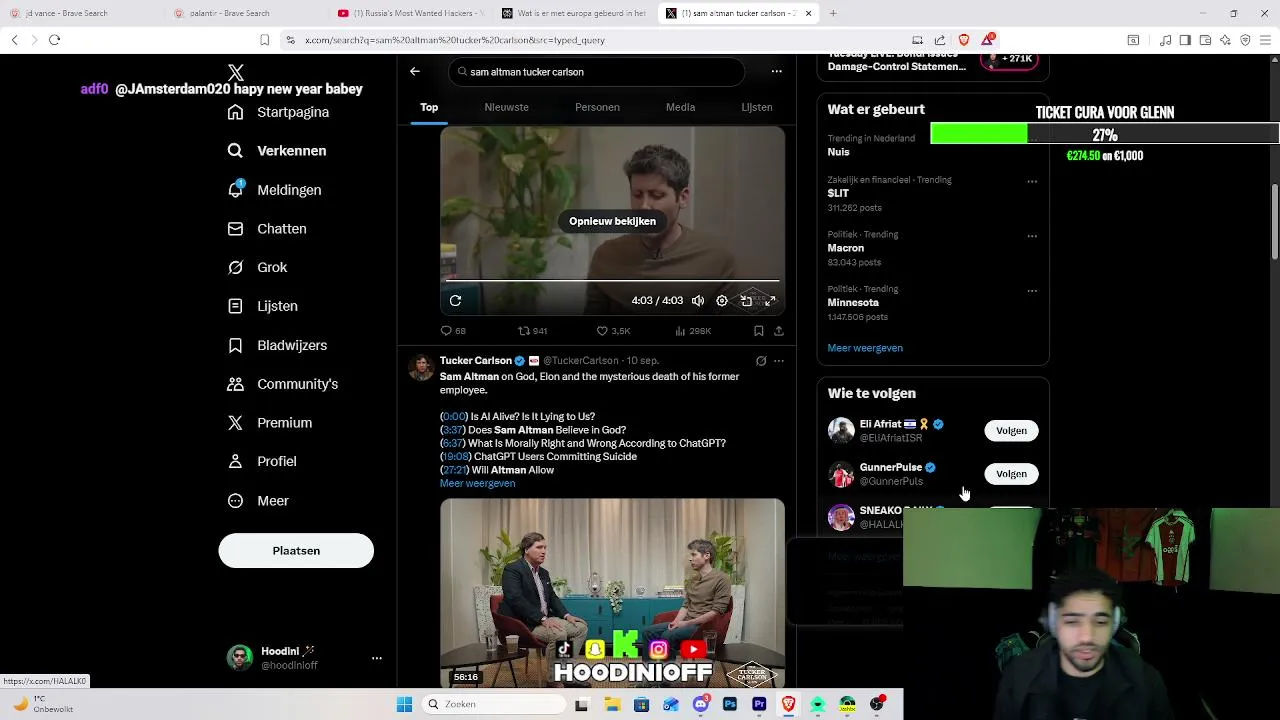This screenshot has height=720, width=1280.
Task: Click the video progress bar
Action: pos(612,281)
